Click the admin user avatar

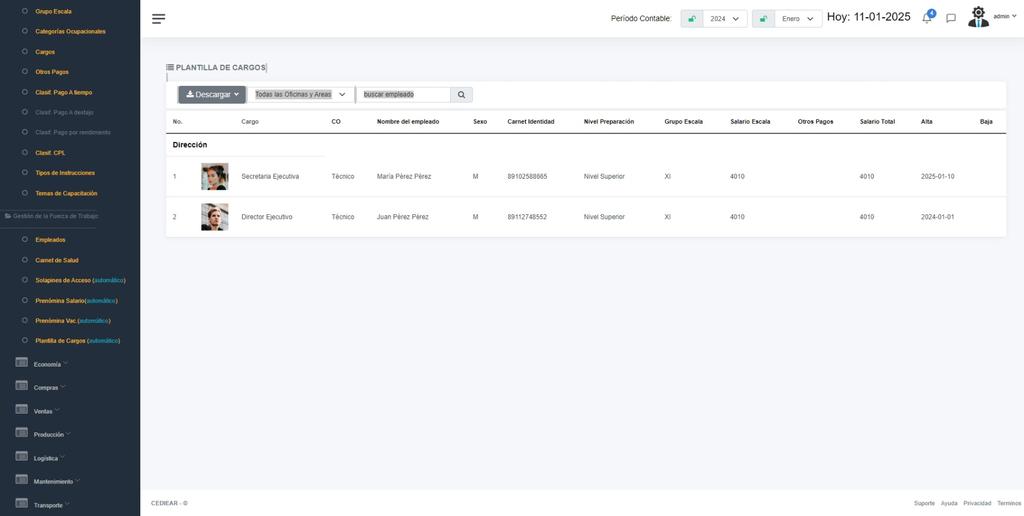coord(978,17)
